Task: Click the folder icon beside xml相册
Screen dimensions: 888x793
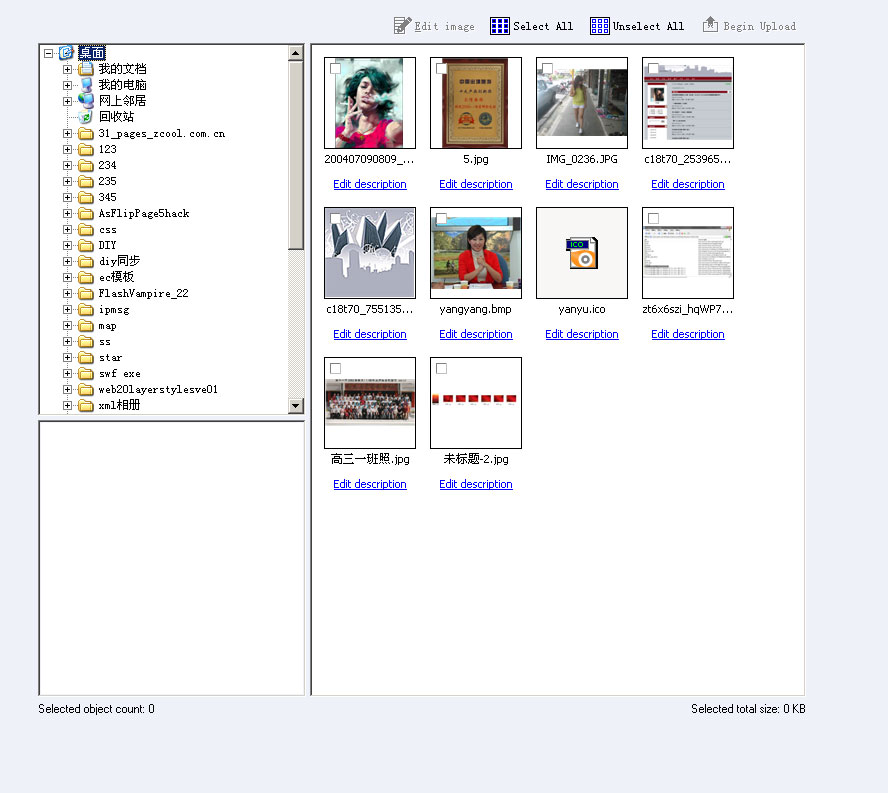Action: pyautogui.click(x=86, y=405)
